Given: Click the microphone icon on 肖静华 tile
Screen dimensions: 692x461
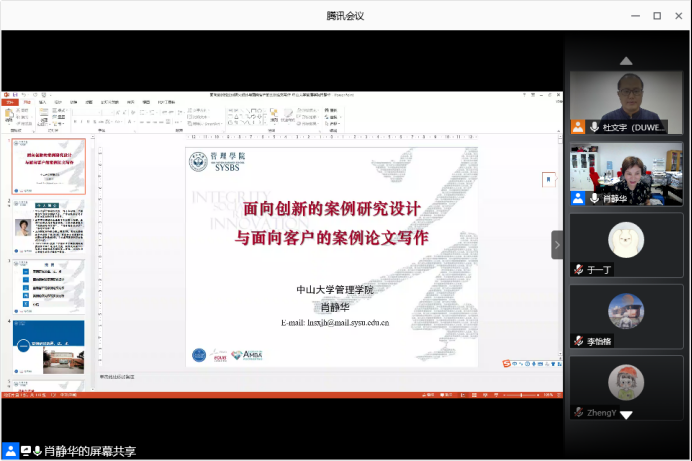Looking at the screenshot, I should tap(594, 198).
